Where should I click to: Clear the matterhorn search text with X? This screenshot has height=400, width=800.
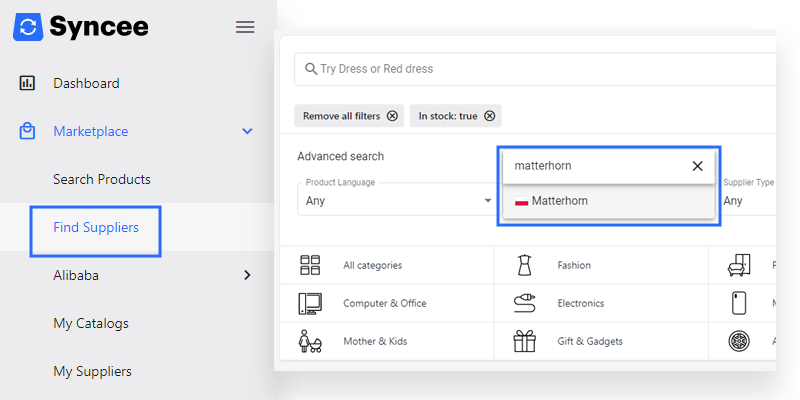pos(697,166)
